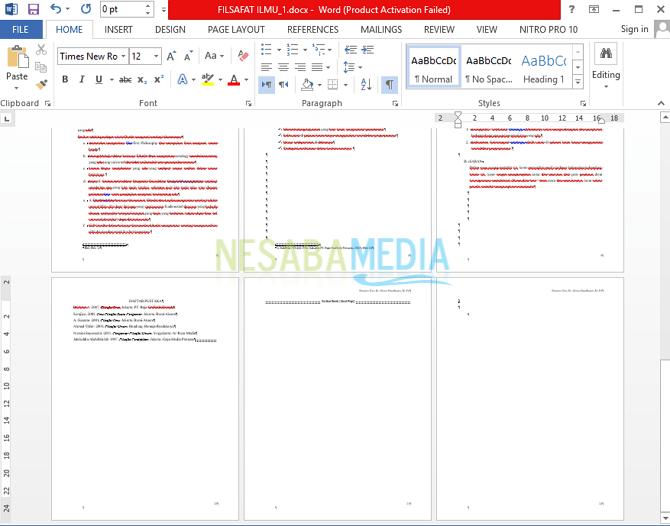Image resolution: width=670 pixels, height=526 pixels.
Task: Clear all formatting with eraser icon
Action: tap(243, 56)
